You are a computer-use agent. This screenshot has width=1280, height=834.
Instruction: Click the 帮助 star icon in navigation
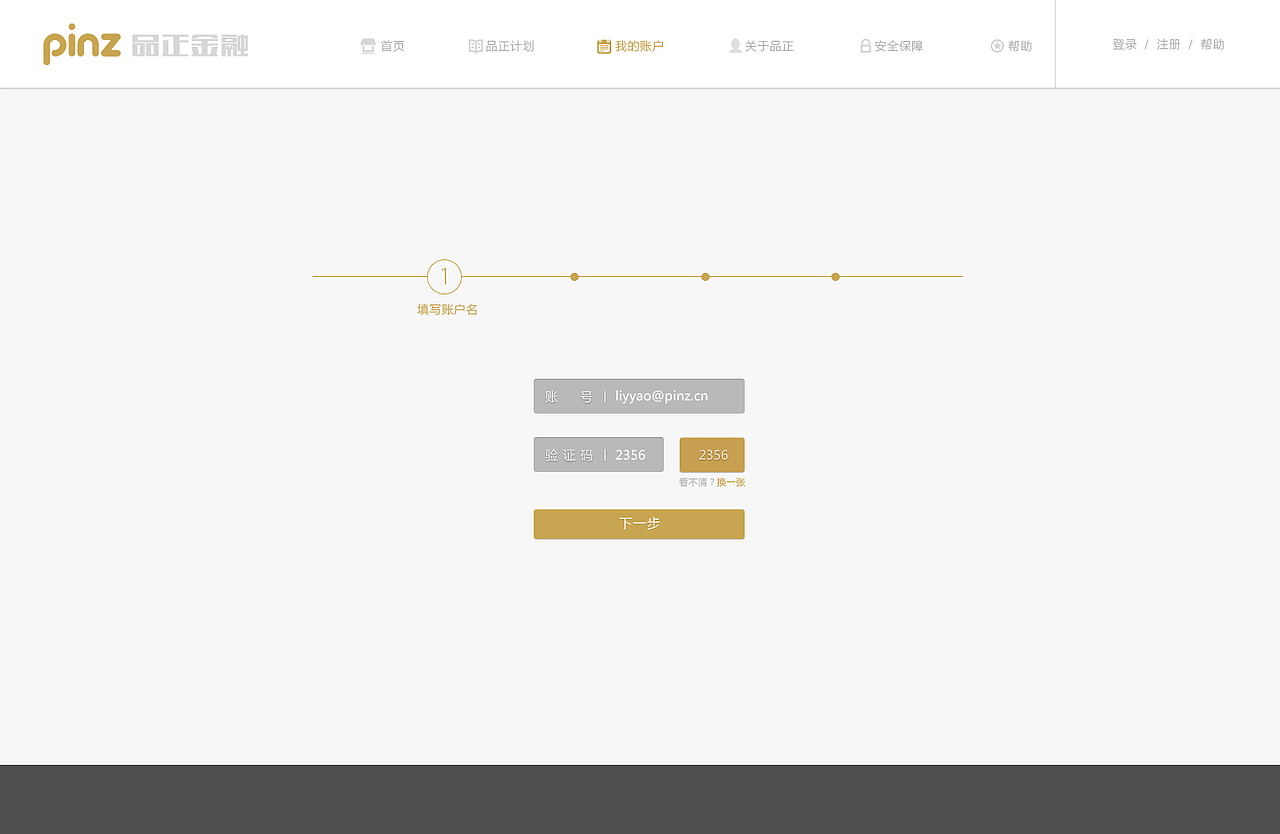coord(997,46)
